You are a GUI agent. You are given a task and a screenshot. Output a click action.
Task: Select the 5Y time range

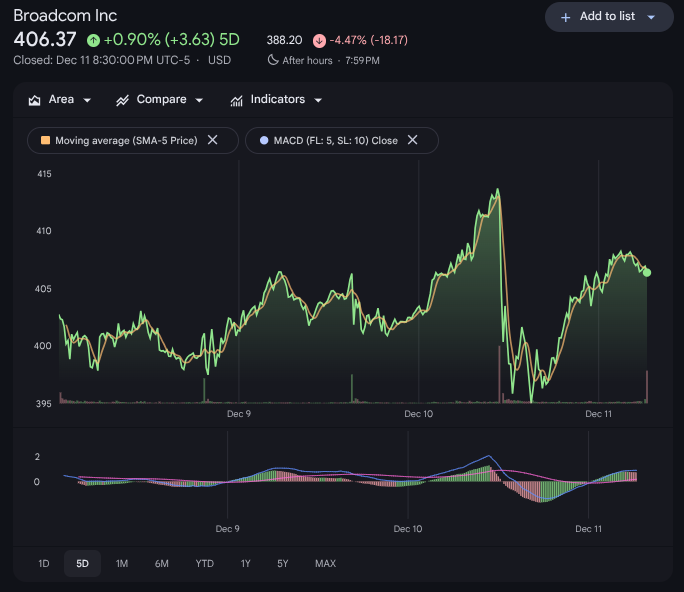[283, 564]
